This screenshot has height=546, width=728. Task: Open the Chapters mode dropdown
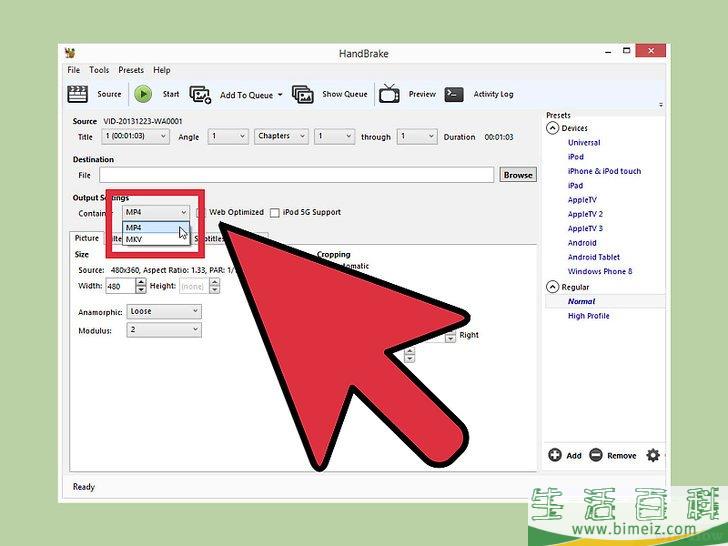point(281,136)
